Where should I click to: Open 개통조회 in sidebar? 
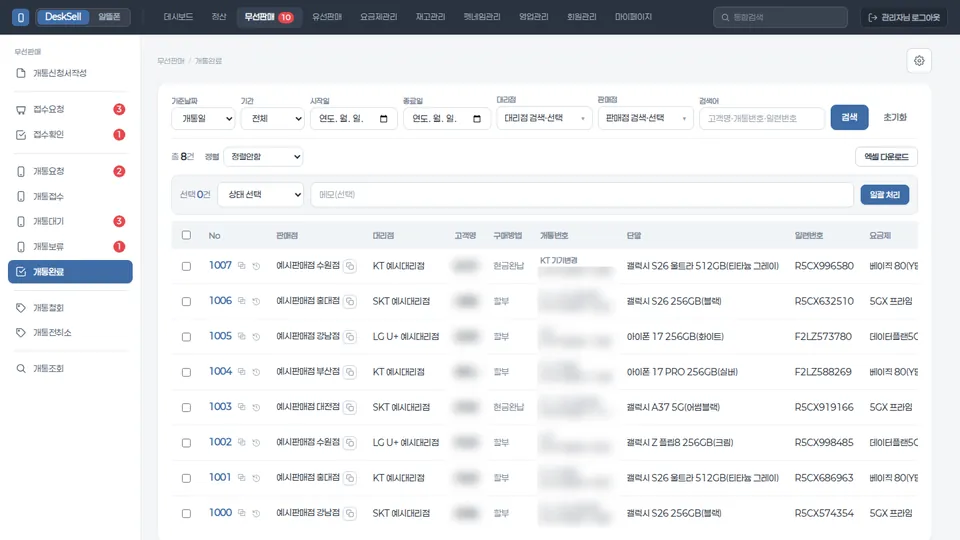[70, 369]
